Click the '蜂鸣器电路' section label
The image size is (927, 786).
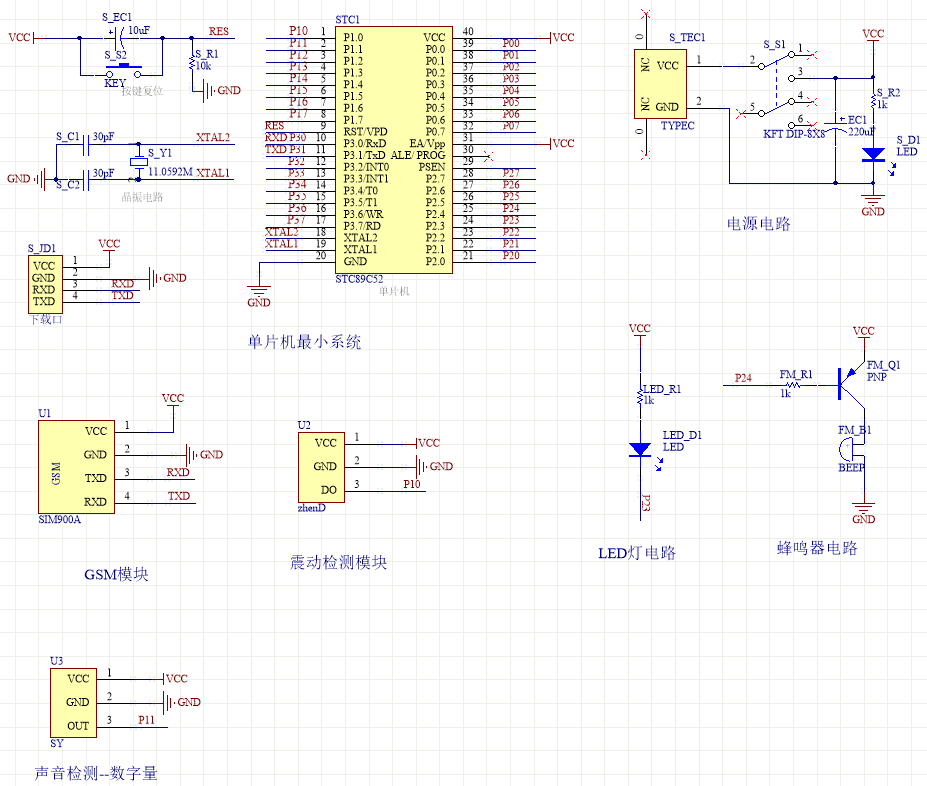coord(817,548)
